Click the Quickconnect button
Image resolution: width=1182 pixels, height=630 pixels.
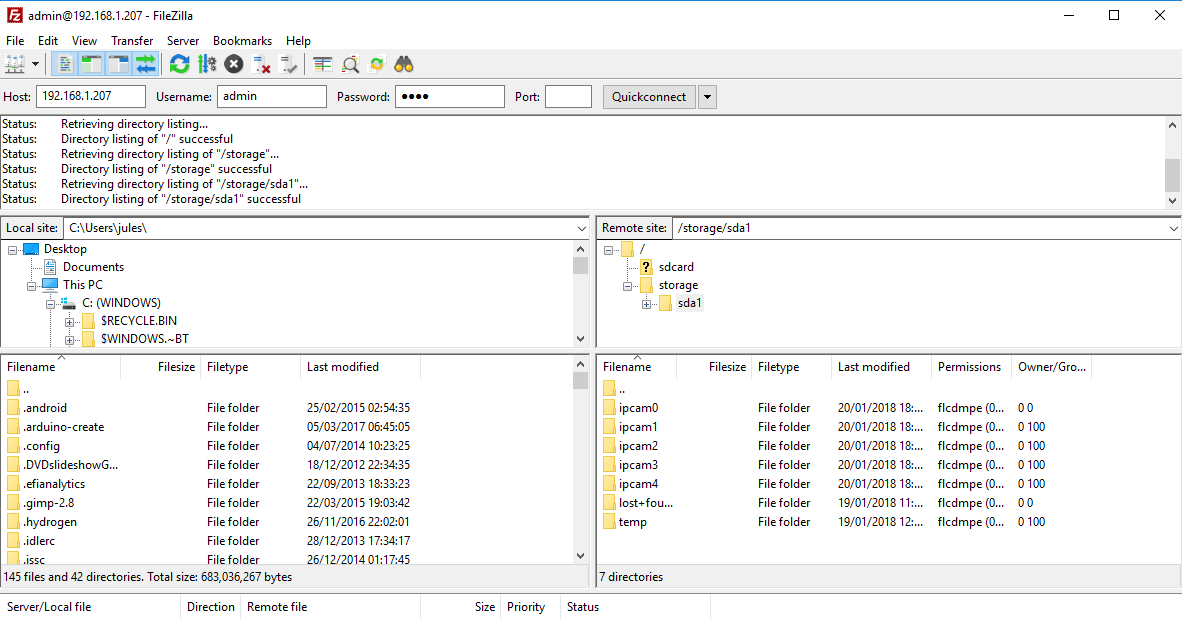(649, 97)
